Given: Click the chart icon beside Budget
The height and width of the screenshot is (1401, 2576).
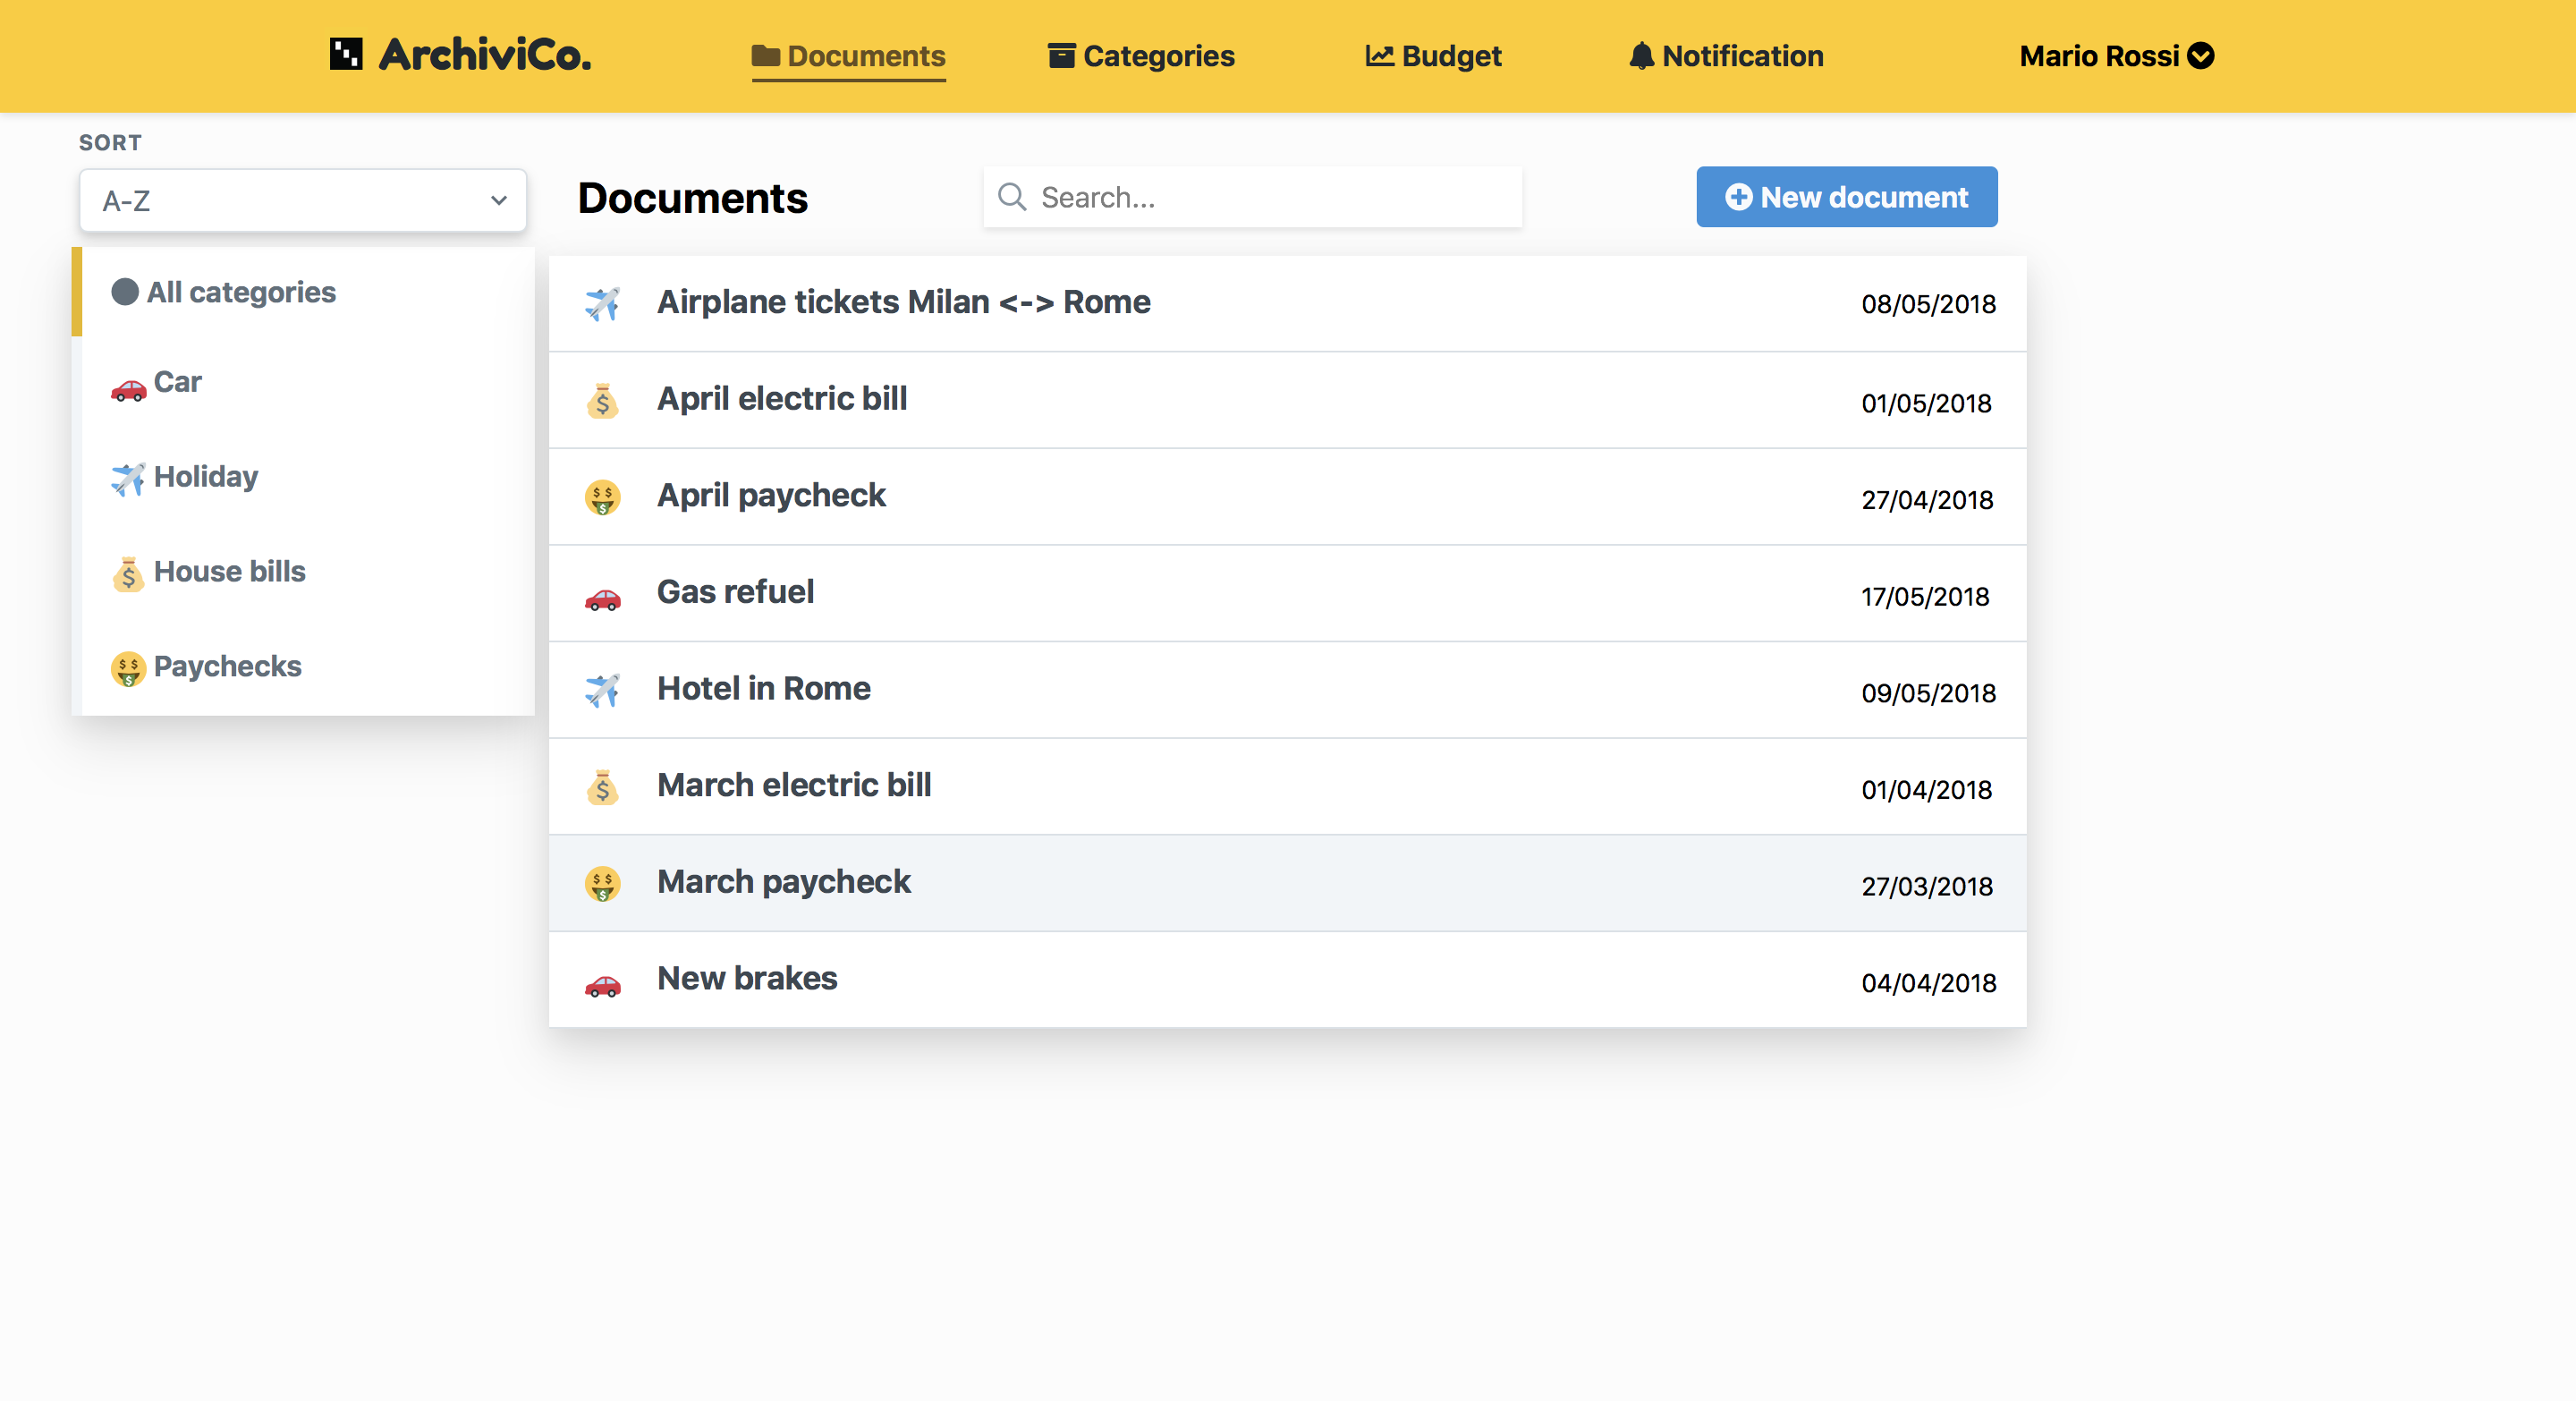Looking at the screenshot, I should coord(1379,56).
